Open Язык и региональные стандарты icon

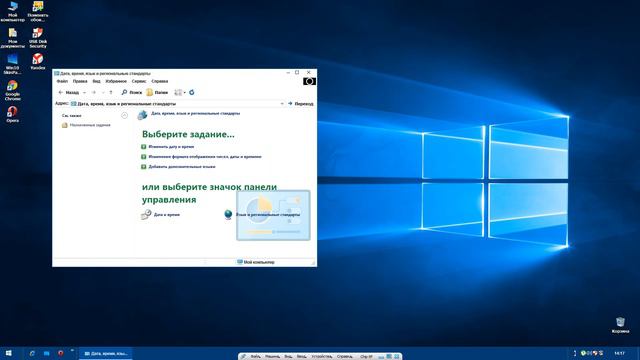[262, 214]
